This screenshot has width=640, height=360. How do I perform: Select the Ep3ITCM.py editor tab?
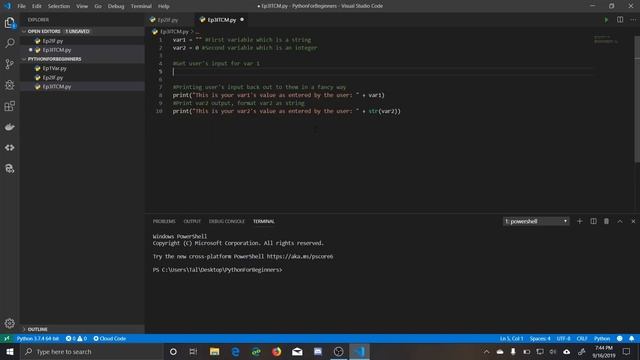tap(222, 20)
